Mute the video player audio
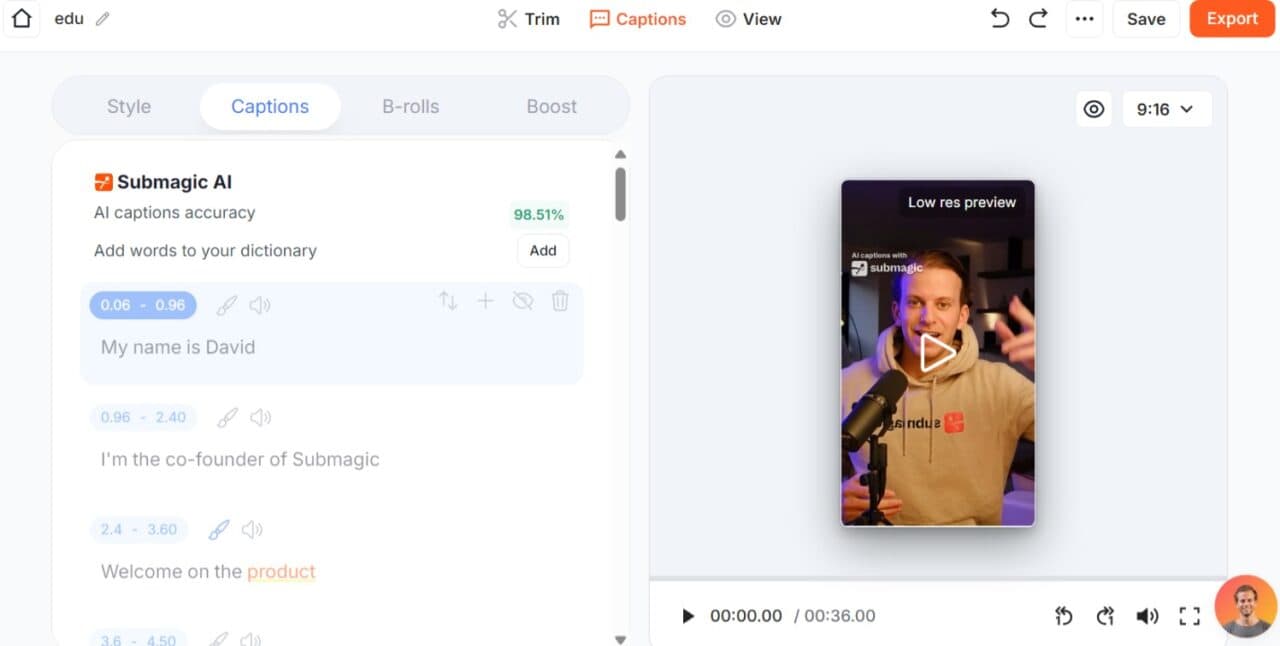Screen dimensions: 1280x646 click(x=1147, y=615)
